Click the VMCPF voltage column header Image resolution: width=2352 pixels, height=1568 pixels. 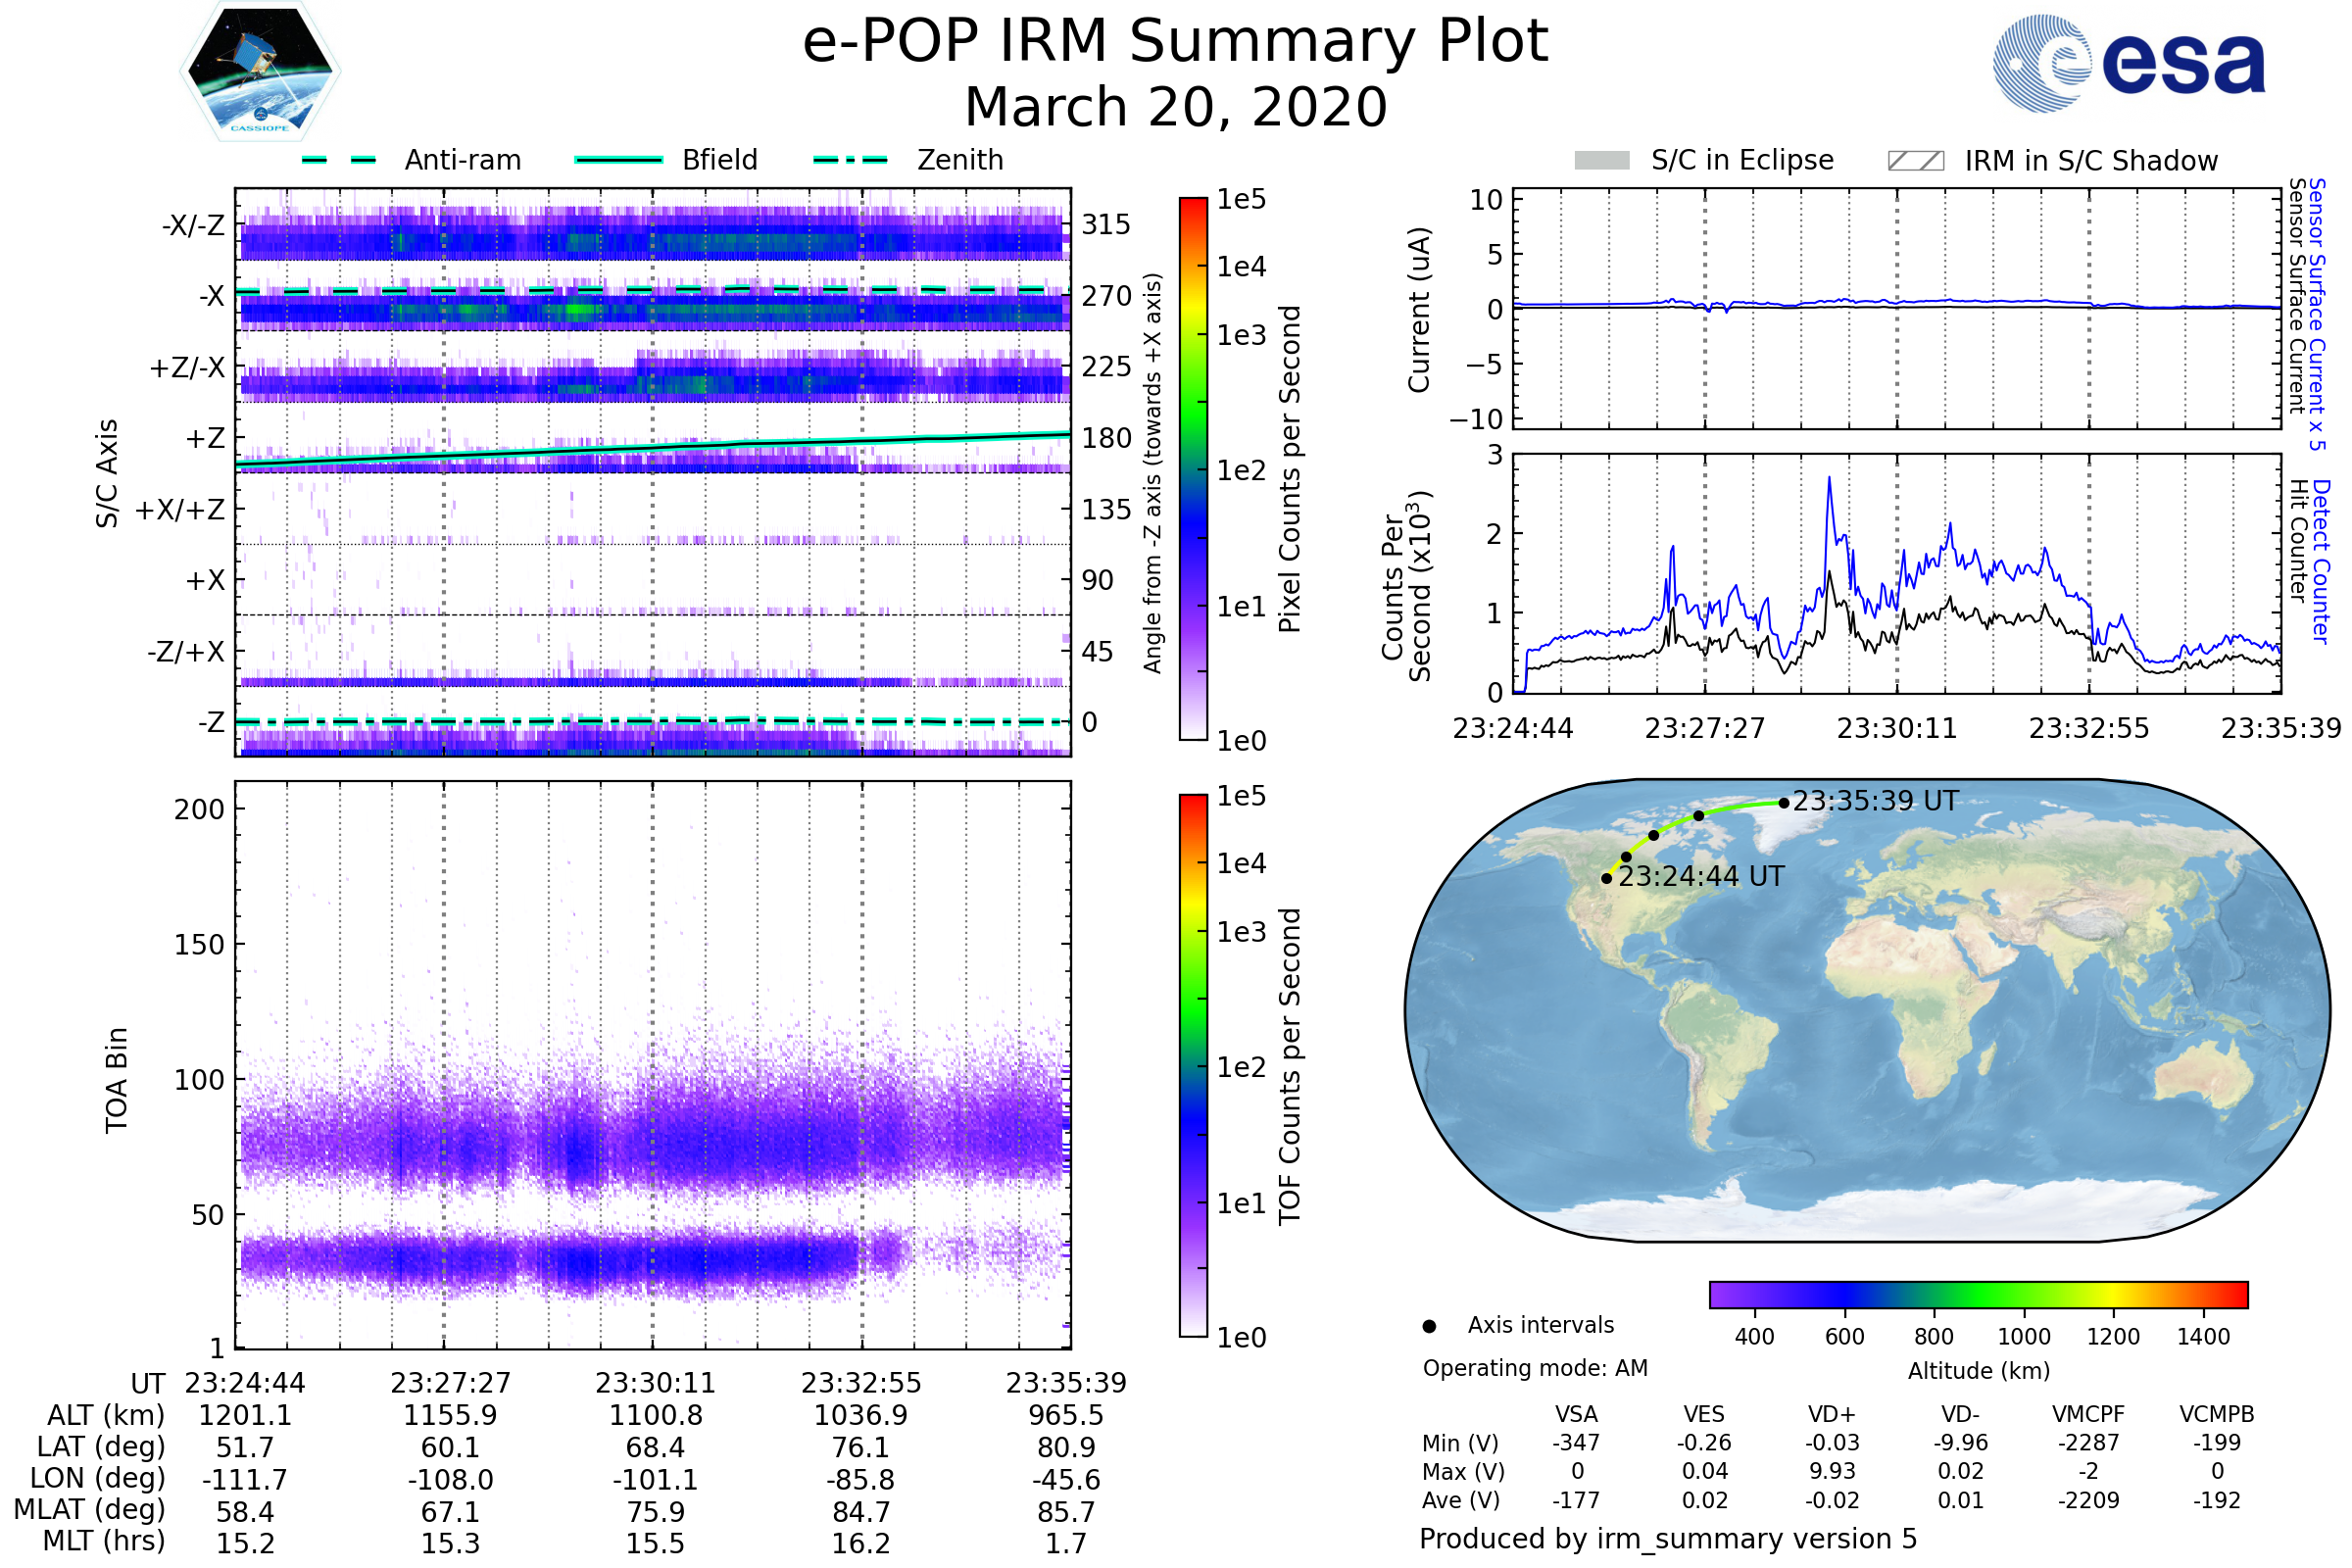click(x=2088, y=1415)
